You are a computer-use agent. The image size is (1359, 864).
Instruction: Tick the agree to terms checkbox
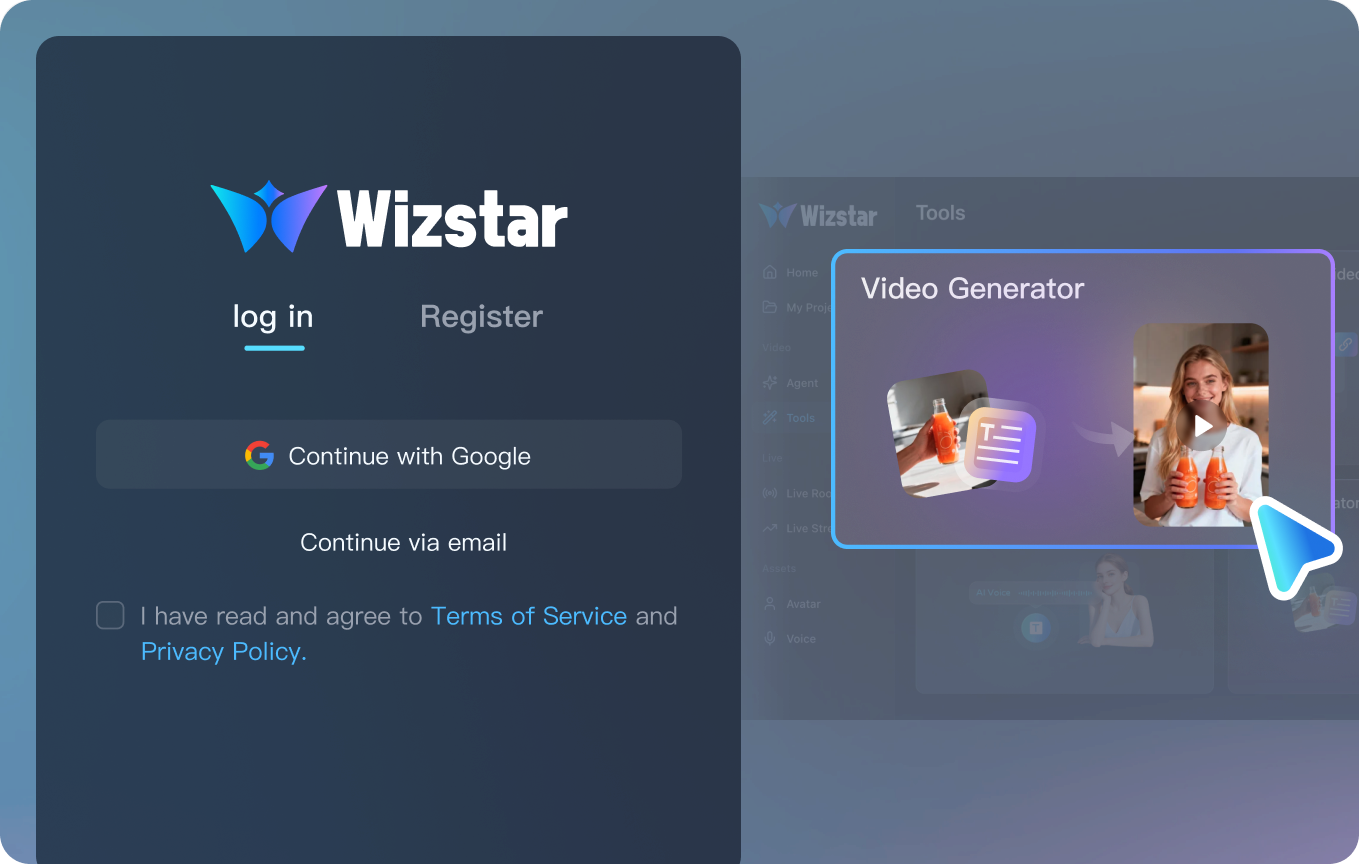(110, 615)
